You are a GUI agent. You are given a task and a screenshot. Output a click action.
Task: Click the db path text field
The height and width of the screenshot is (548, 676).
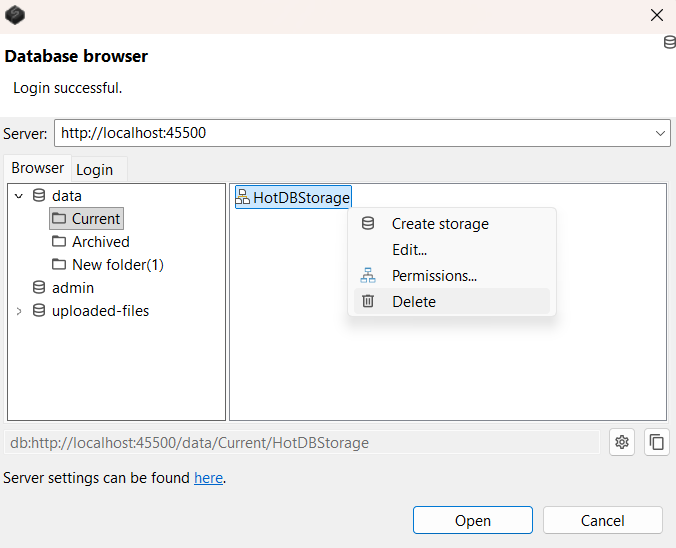[x=300, y=442]
